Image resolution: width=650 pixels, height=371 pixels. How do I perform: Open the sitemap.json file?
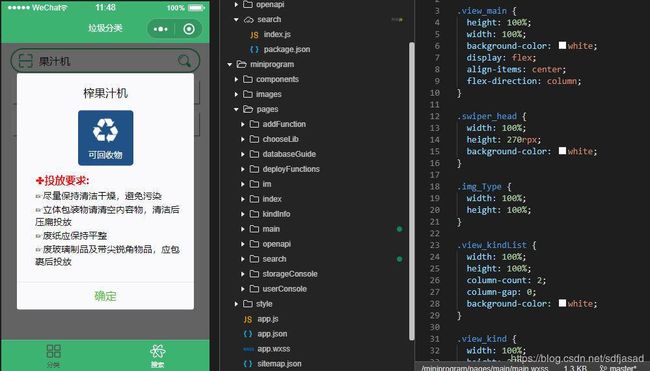tap(279, 364)
